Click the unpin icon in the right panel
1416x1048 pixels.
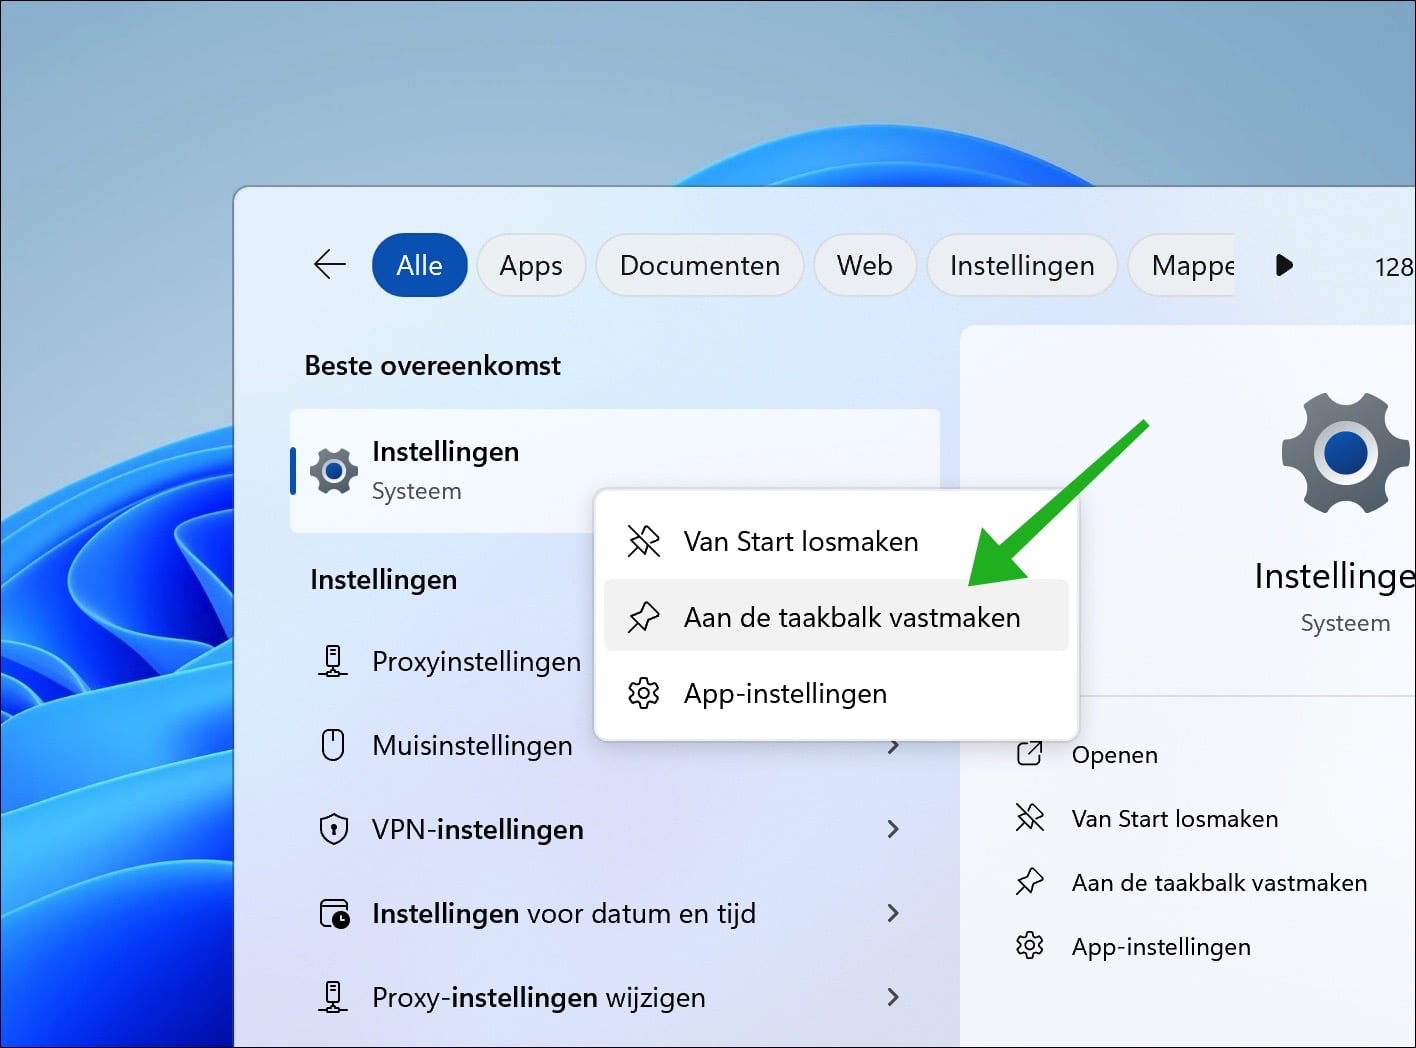(x=1028, y=818)
